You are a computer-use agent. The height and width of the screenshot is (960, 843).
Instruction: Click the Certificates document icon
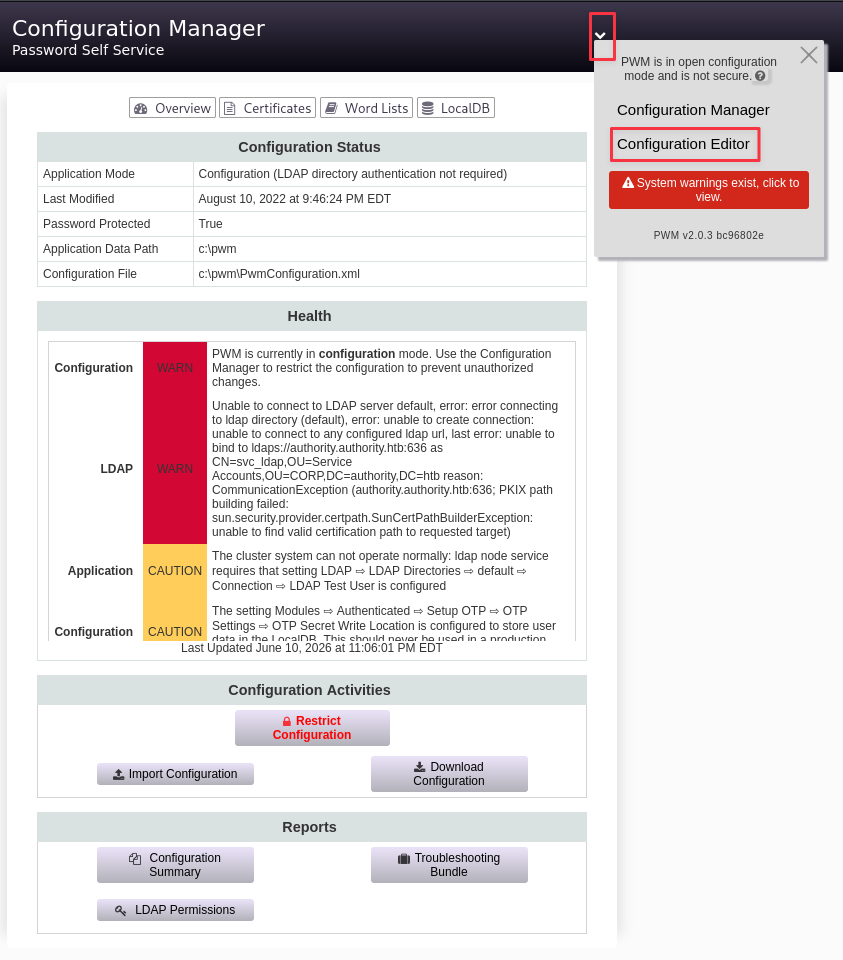230,108
